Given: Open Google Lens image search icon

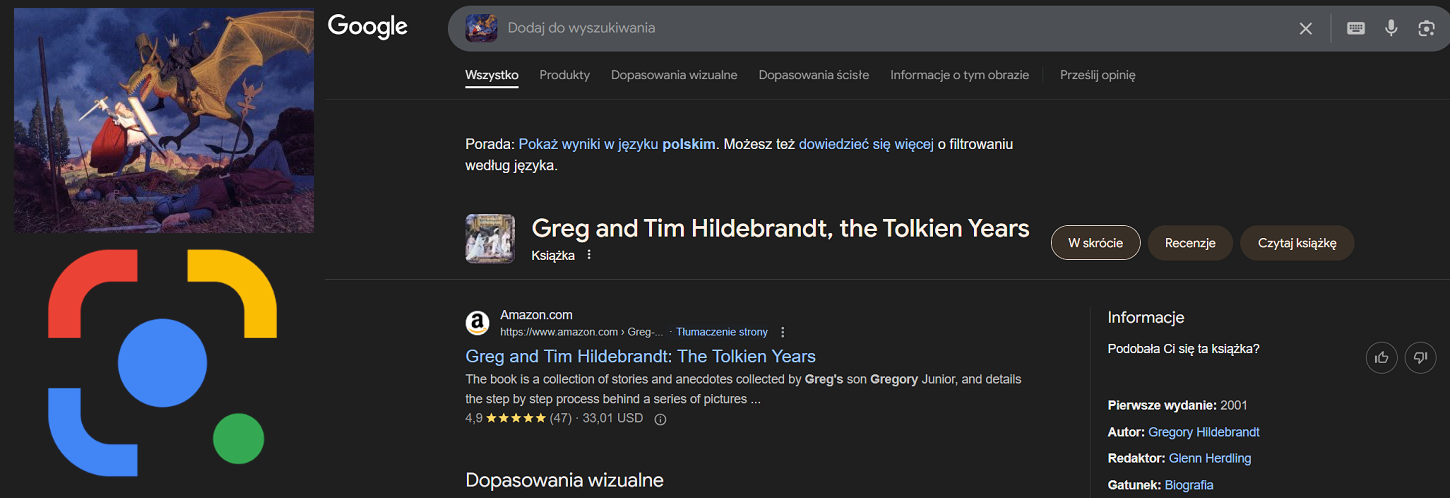Looking at the screenshot, I should tap(1426, 28).
